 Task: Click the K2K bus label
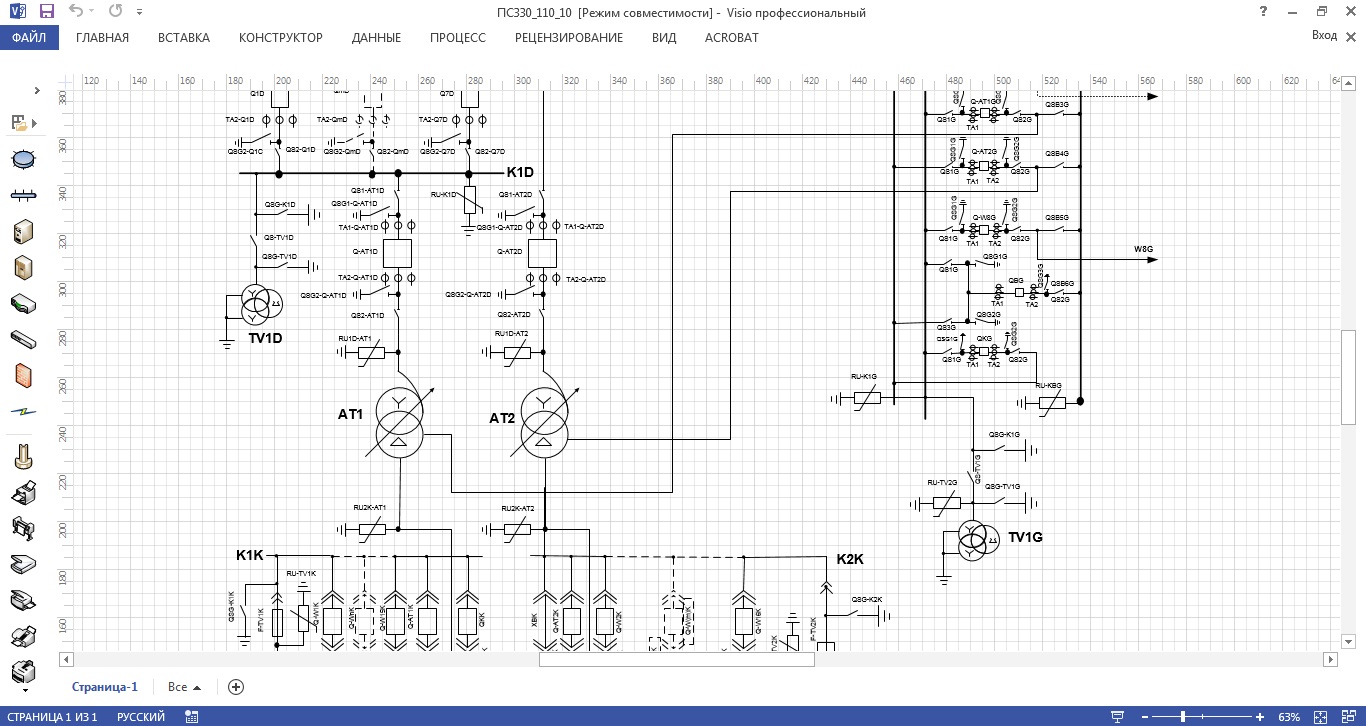pos(850,558)
